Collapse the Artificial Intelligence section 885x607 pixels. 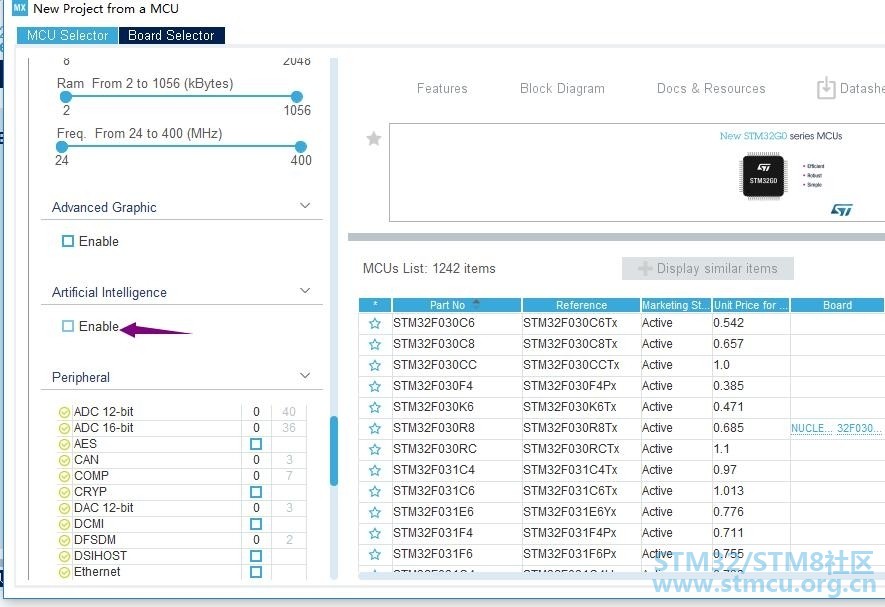pos(305,291)
